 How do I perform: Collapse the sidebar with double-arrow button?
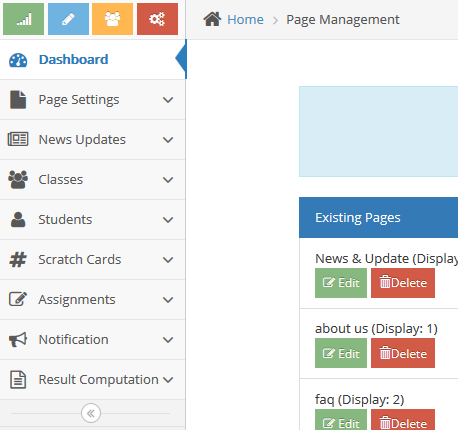tap(91, 413)
